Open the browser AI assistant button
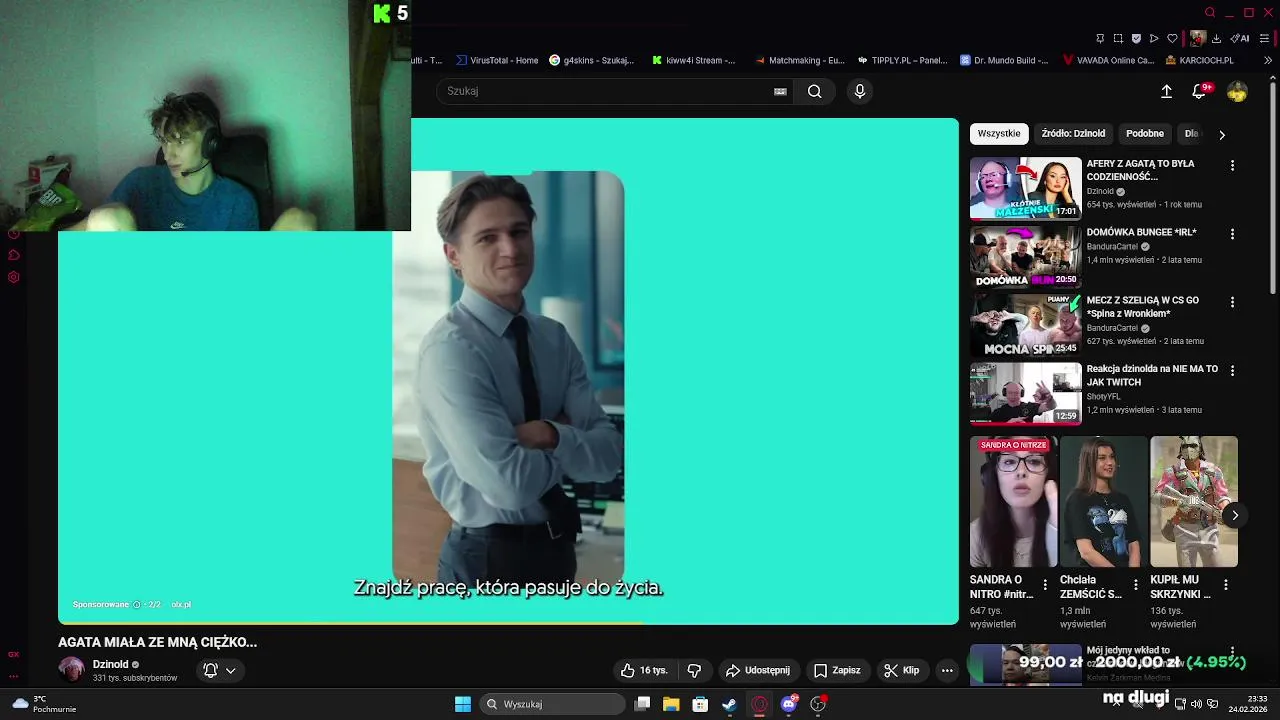This screenshot has width=1280, height=720. [x=1240, y=39]
